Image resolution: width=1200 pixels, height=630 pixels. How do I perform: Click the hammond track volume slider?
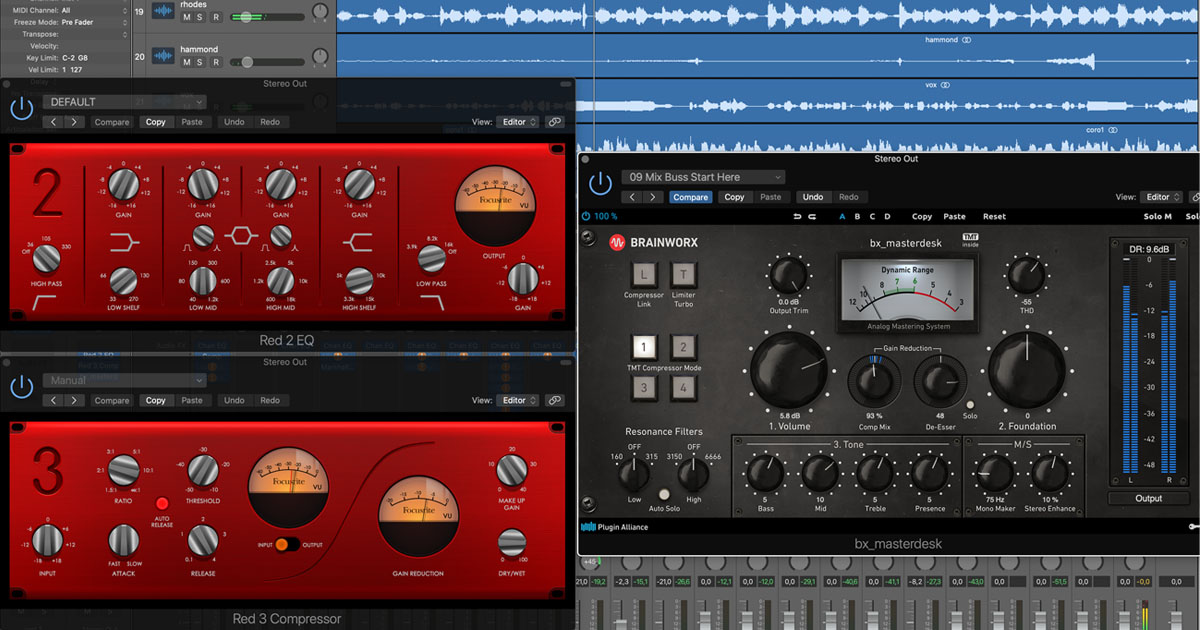[x=266, y=62]
